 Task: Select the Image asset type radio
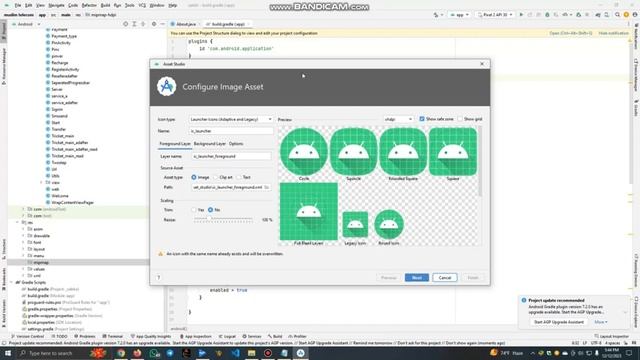coord(194,177)
